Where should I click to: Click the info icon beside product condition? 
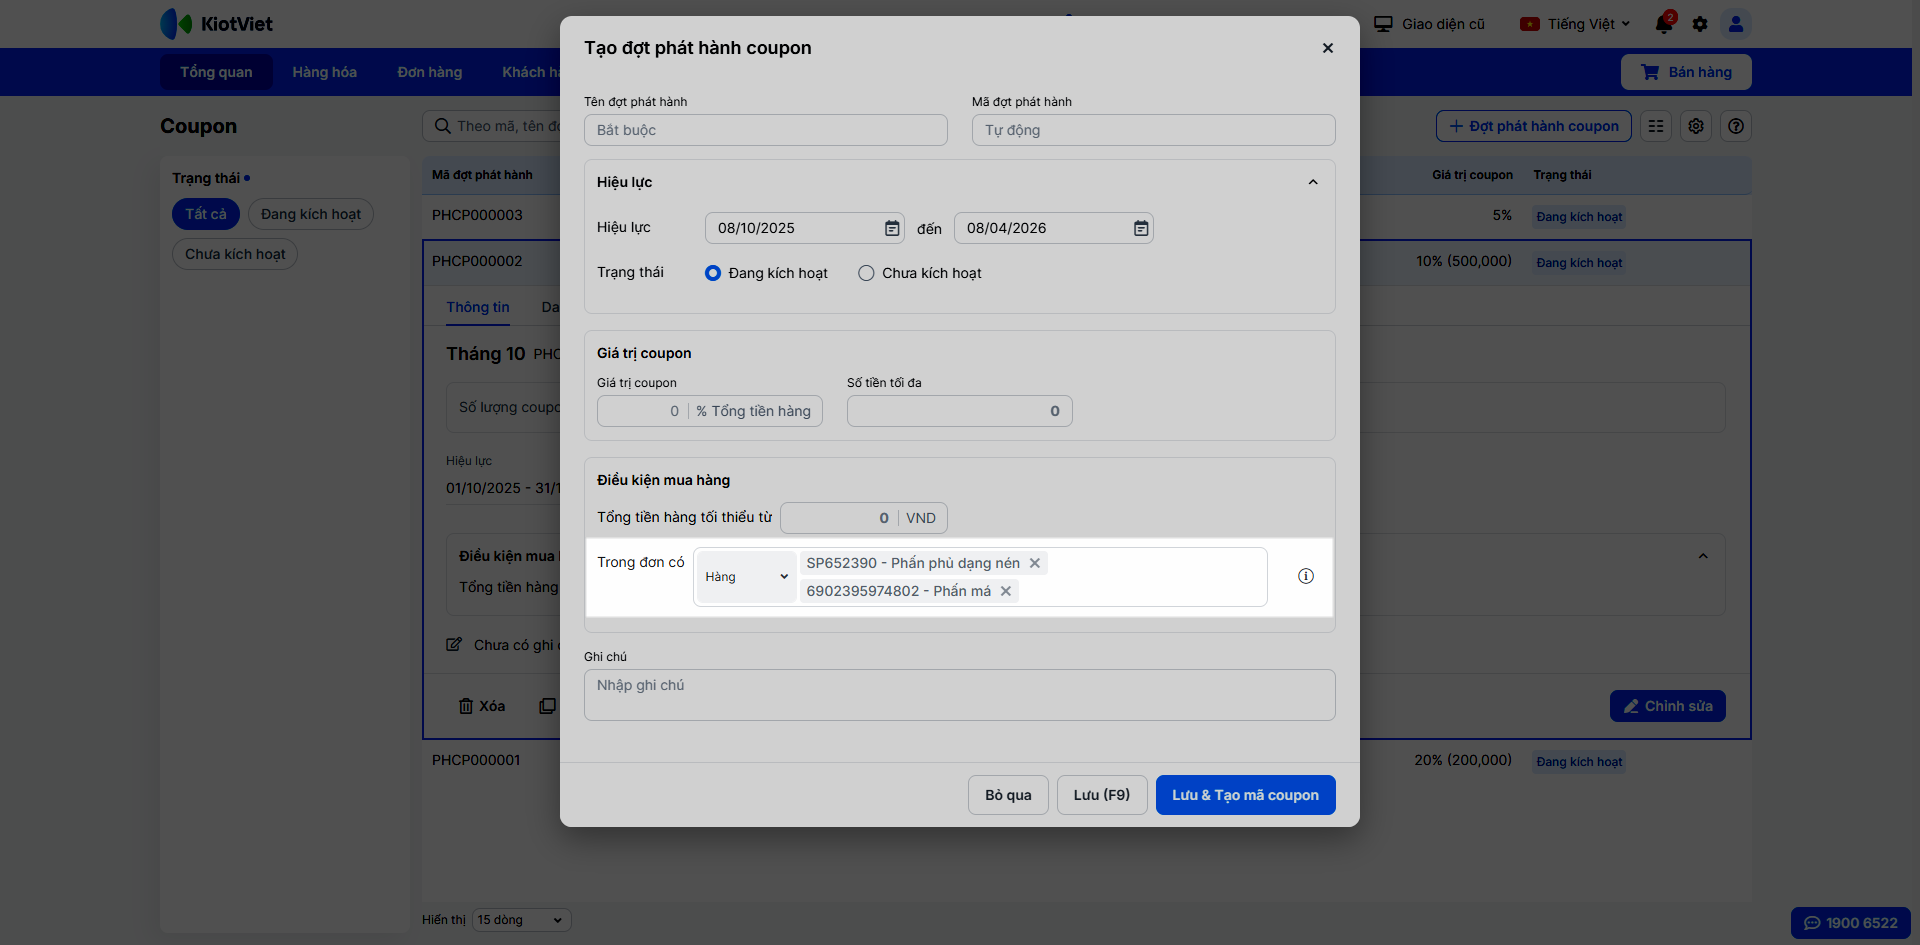1306,576
